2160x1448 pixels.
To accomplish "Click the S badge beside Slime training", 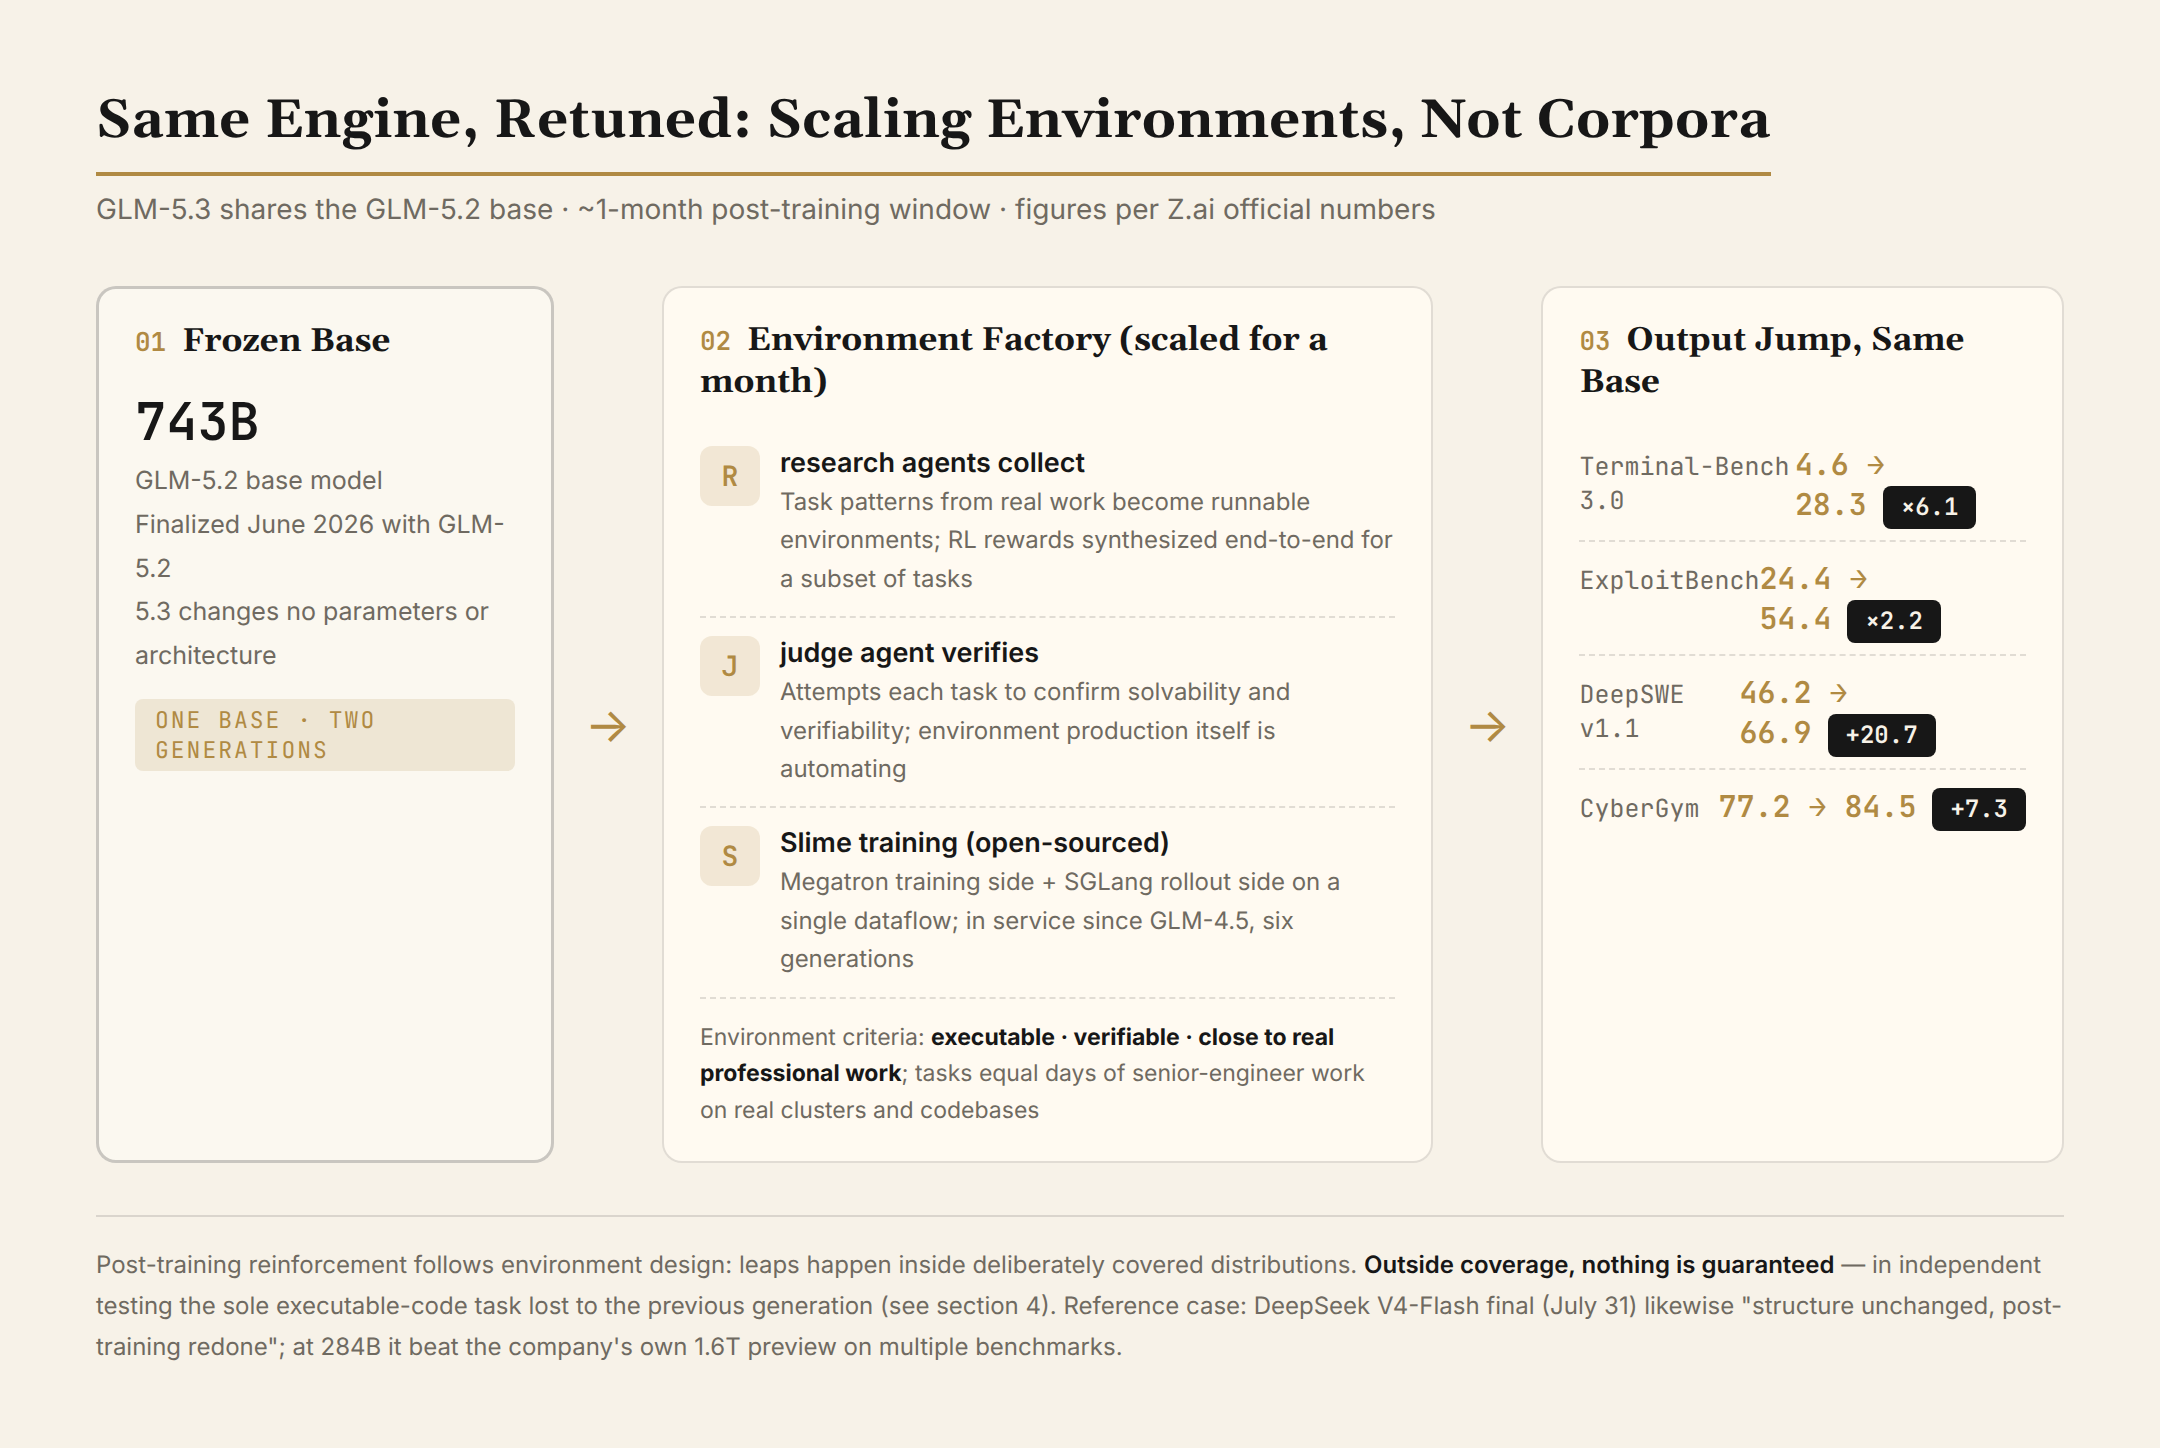I will coord(730,856).
